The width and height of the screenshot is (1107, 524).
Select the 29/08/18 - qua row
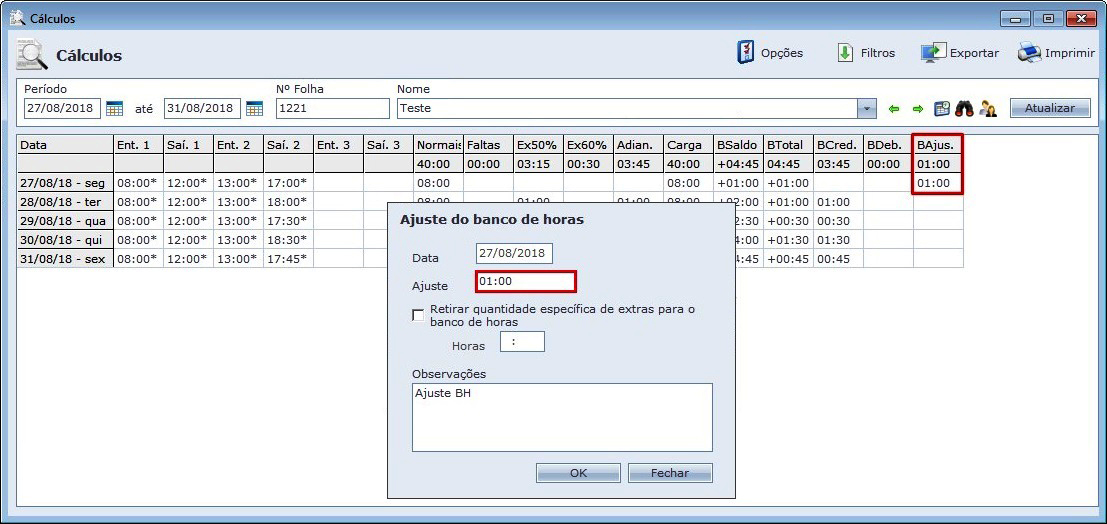coord(65,221)
